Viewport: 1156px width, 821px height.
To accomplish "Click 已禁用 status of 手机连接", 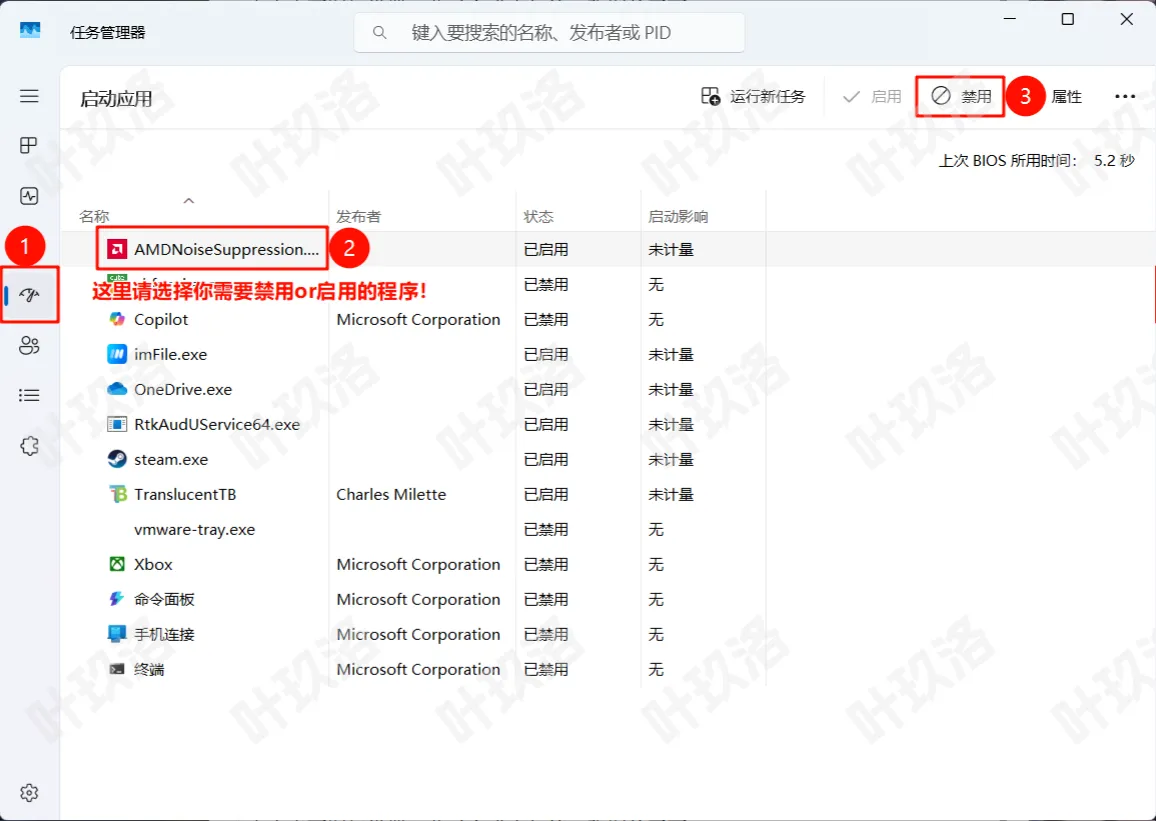I will tap(546, 635).
